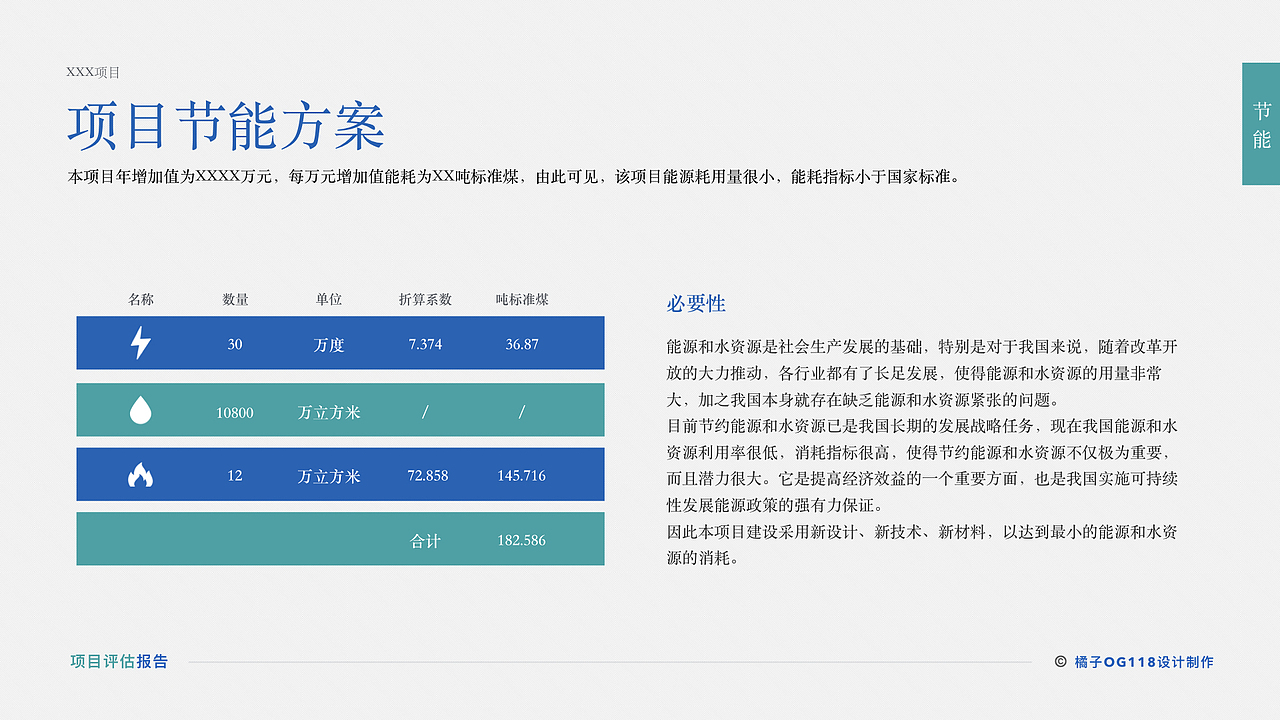Select coefficient value 72.858
Viewport: 1280px width, 720px height.
coord(428,476)
